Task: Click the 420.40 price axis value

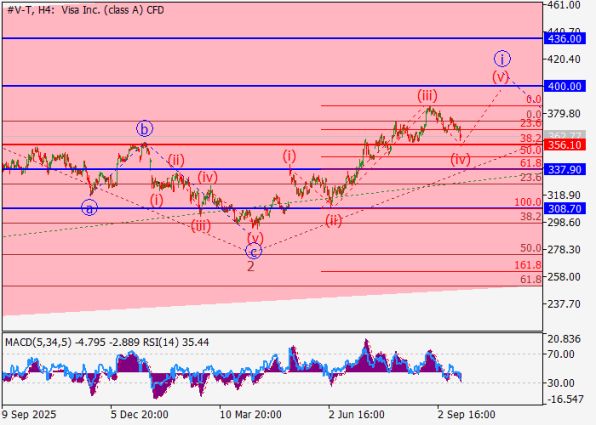Action: [x=564, y=59]
